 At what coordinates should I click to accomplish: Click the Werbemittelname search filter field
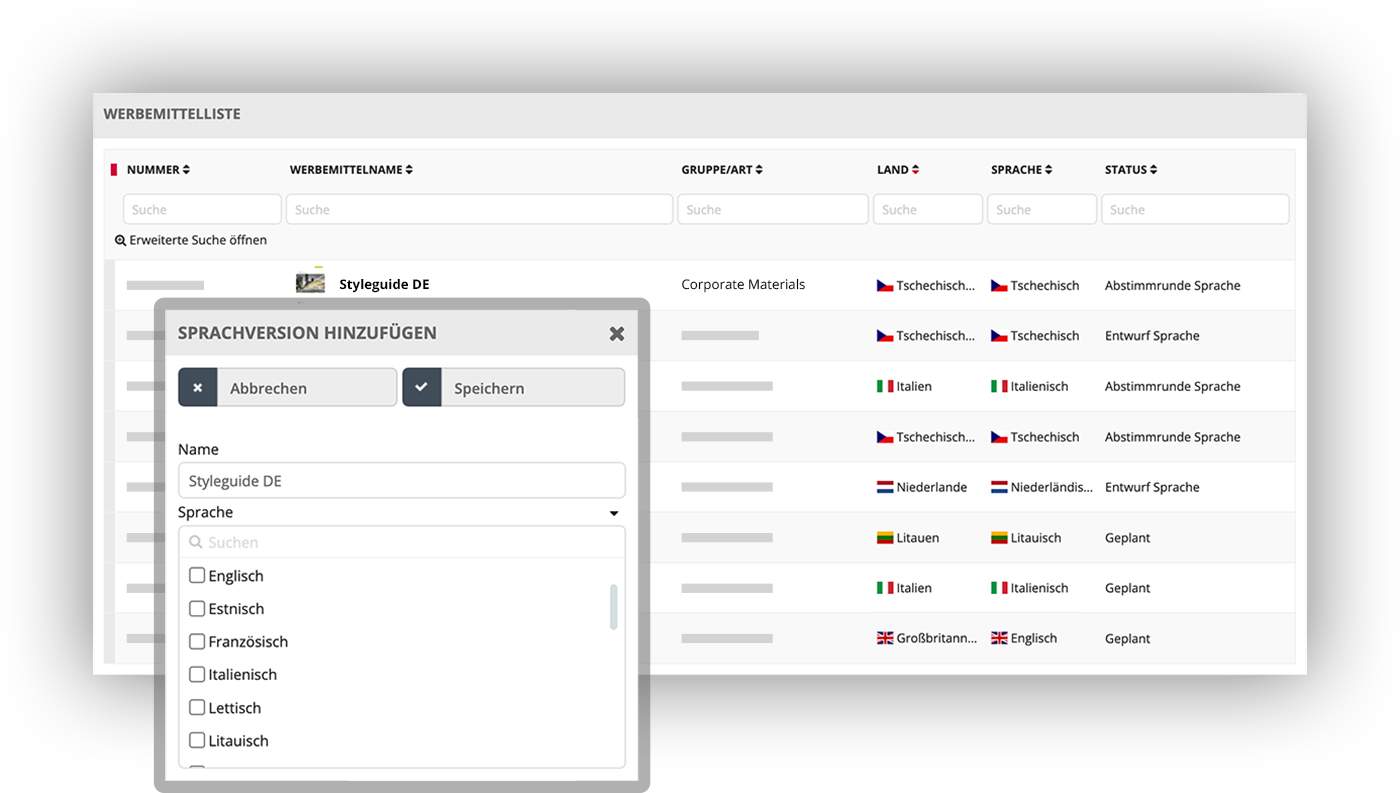coord(479,209)
